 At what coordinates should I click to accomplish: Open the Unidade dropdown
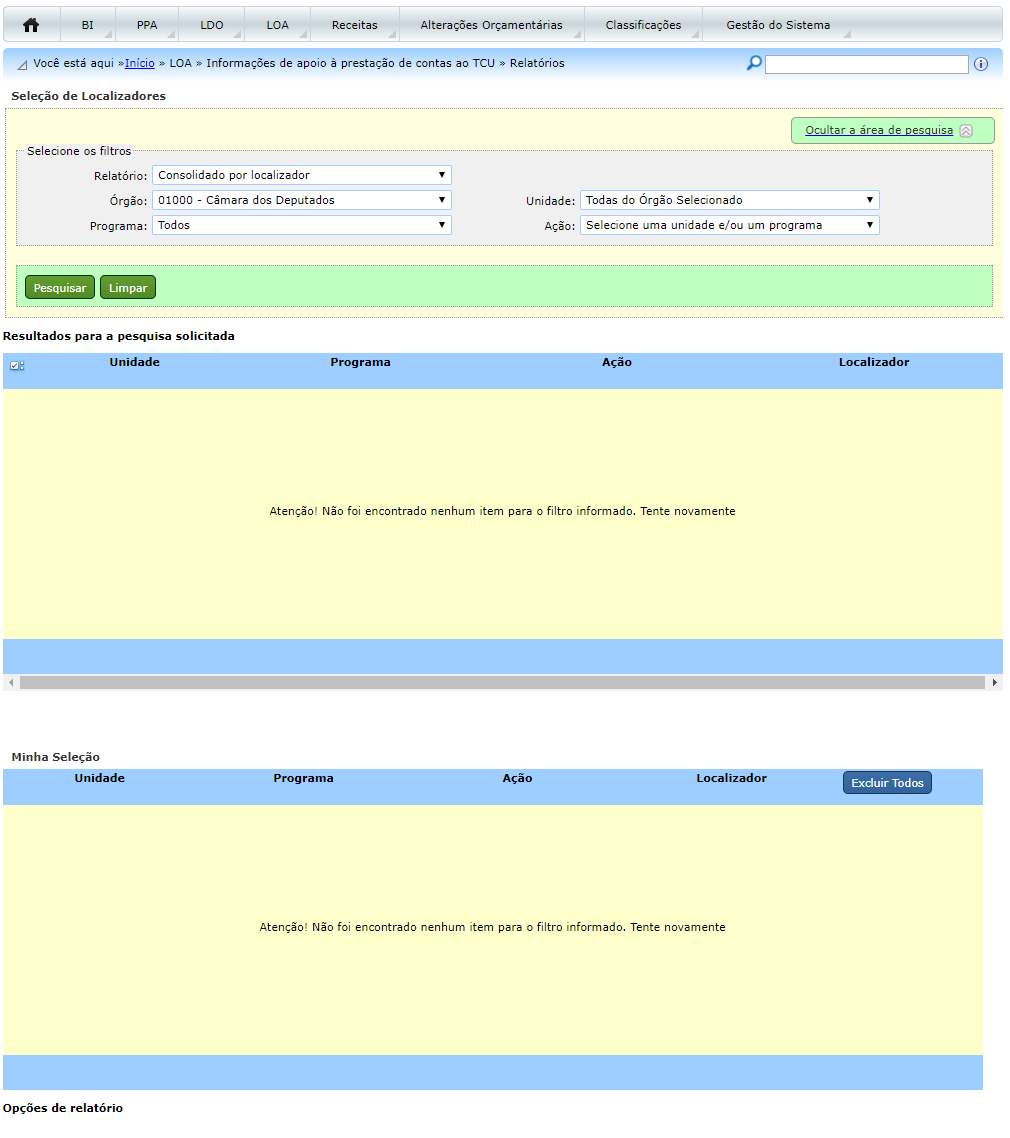(729, 200)
